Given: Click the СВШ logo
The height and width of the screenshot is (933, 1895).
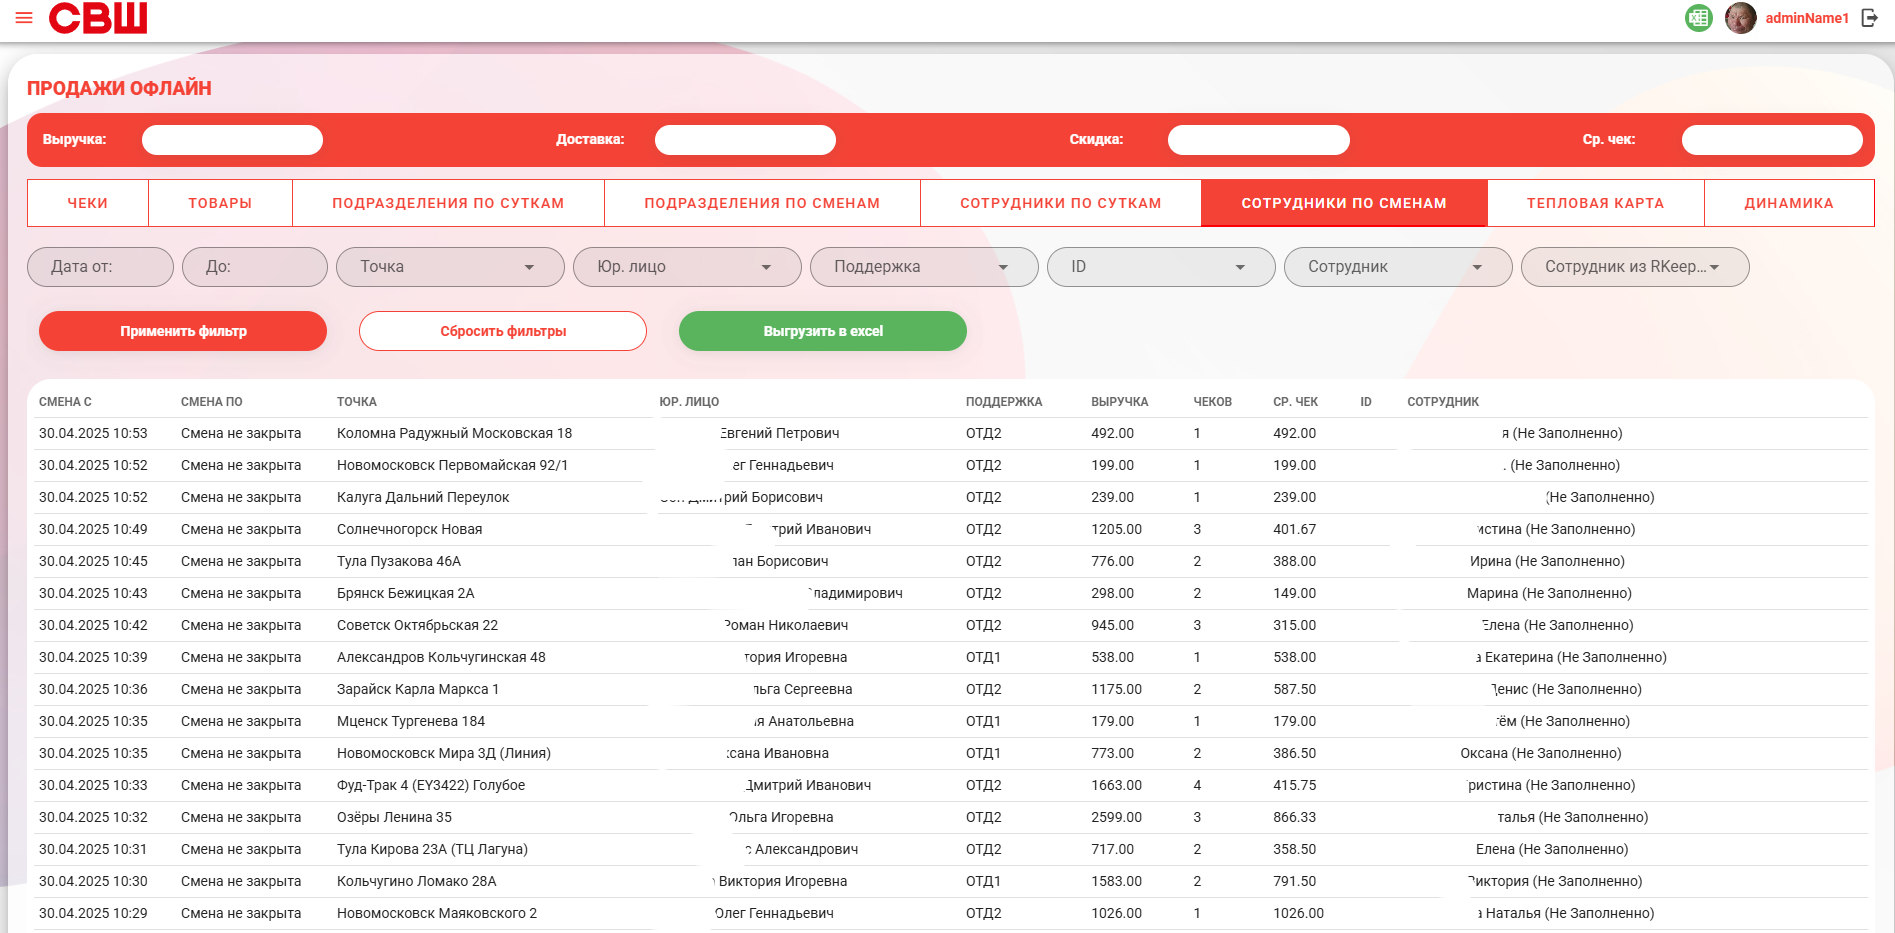Looking at the screenshot, I should coord(98,18).
